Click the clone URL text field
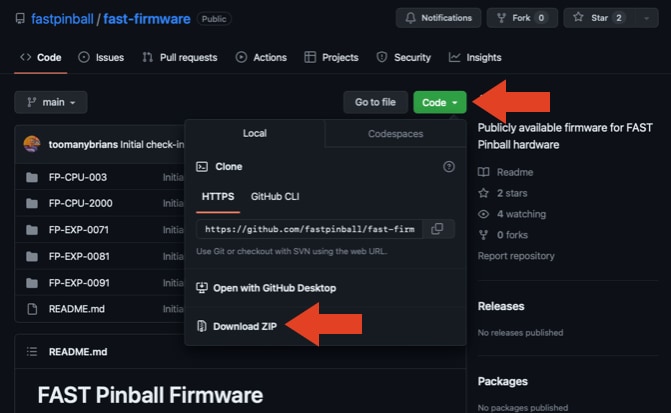 (x=309, y=229)
